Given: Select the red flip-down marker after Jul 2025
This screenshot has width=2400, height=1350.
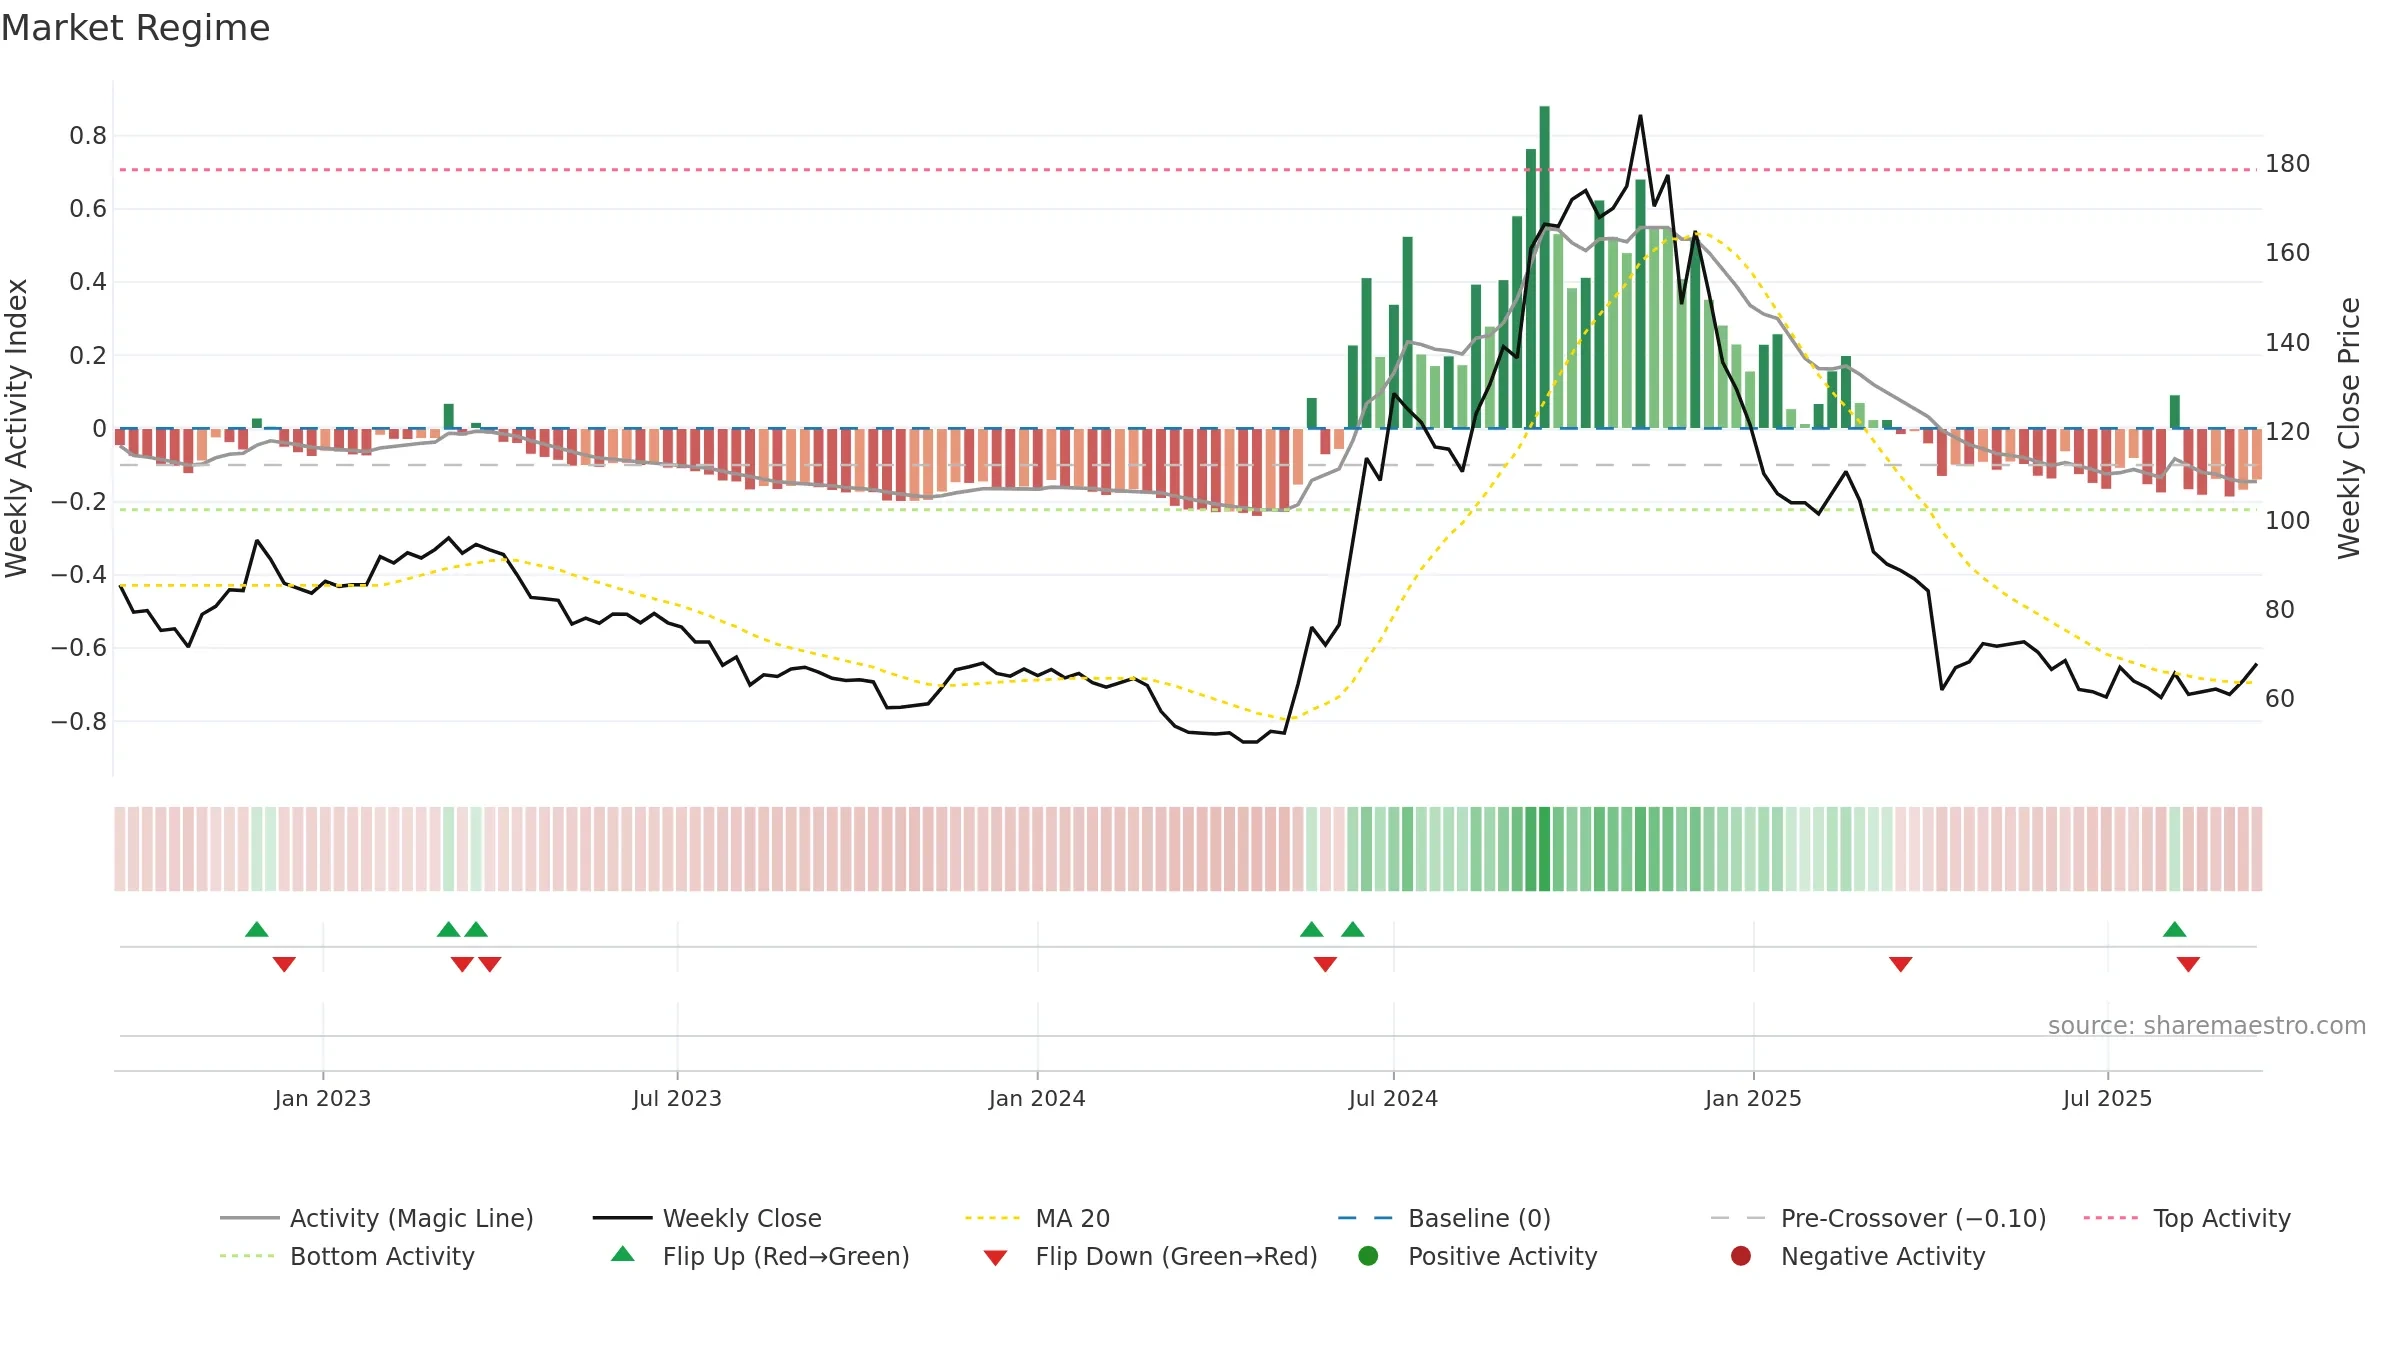Looking at the screenshot, I should (2188, 964).
